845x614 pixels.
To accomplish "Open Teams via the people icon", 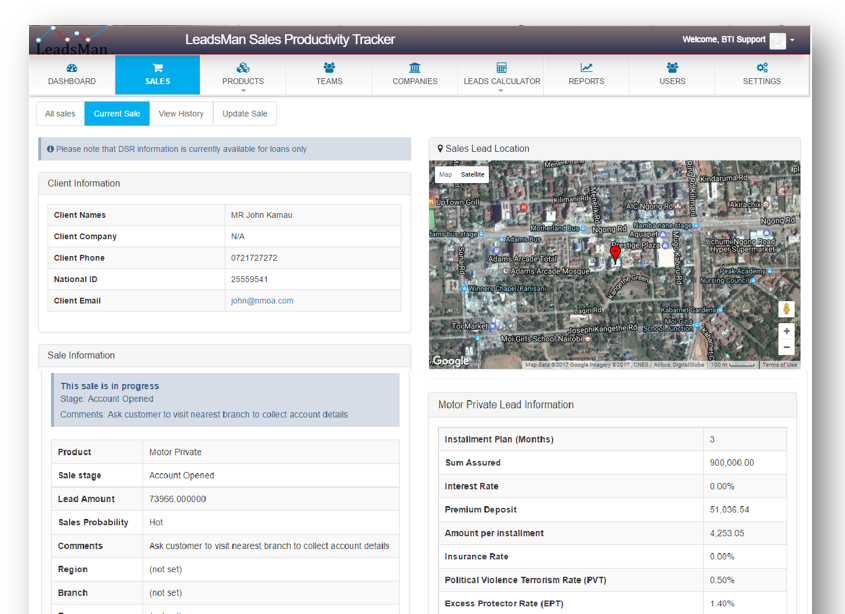I will (x=329, y=68).
